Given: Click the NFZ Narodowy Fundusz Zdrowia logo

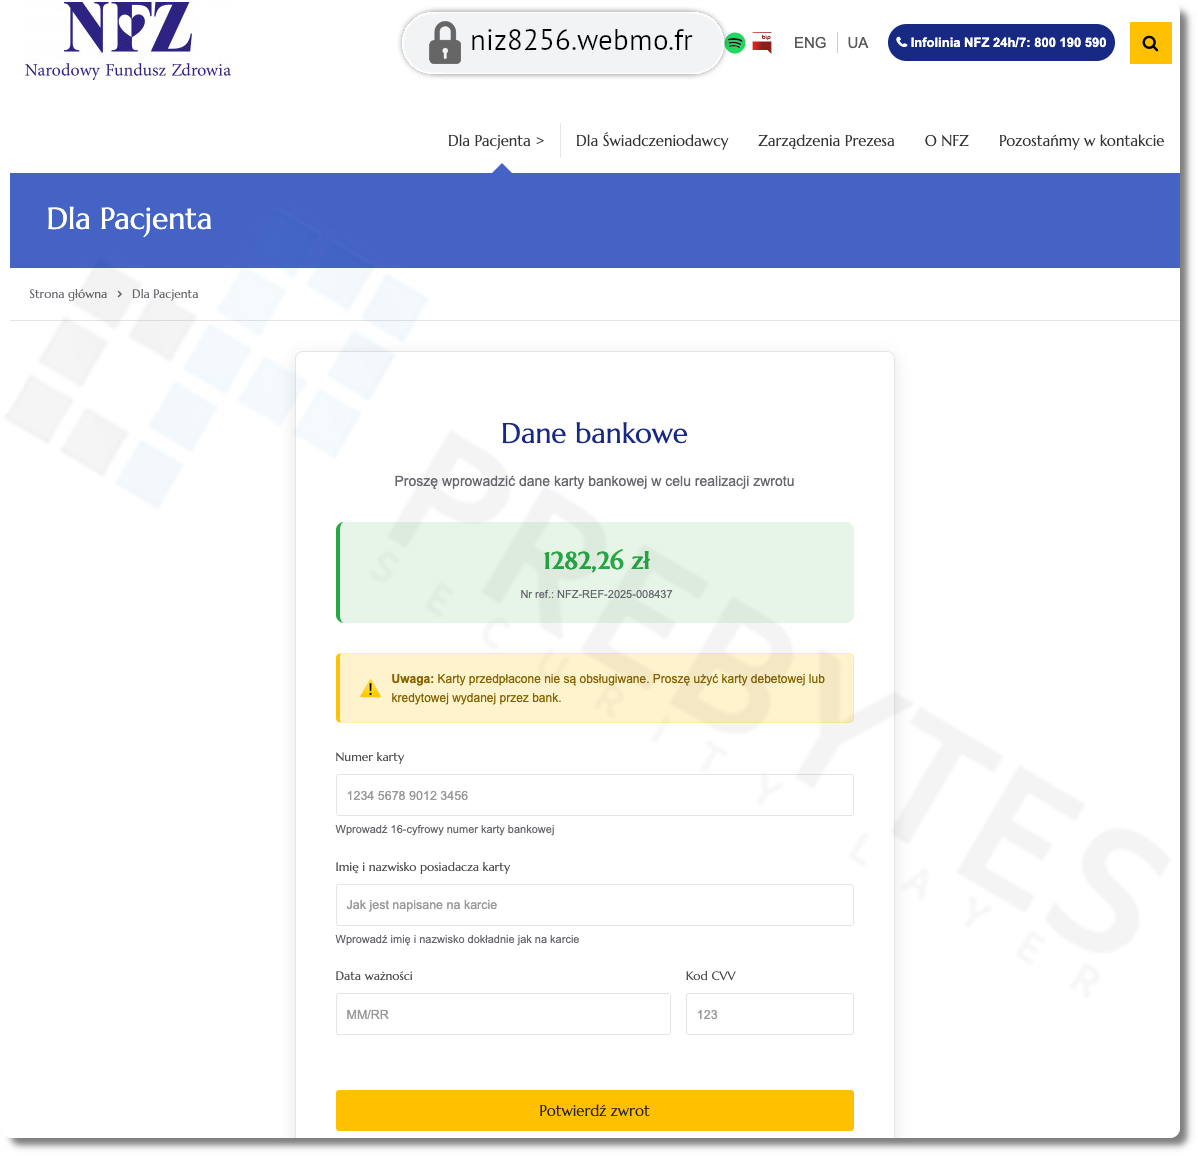Looking at the screenshot, I should click(x=128, y=40).
